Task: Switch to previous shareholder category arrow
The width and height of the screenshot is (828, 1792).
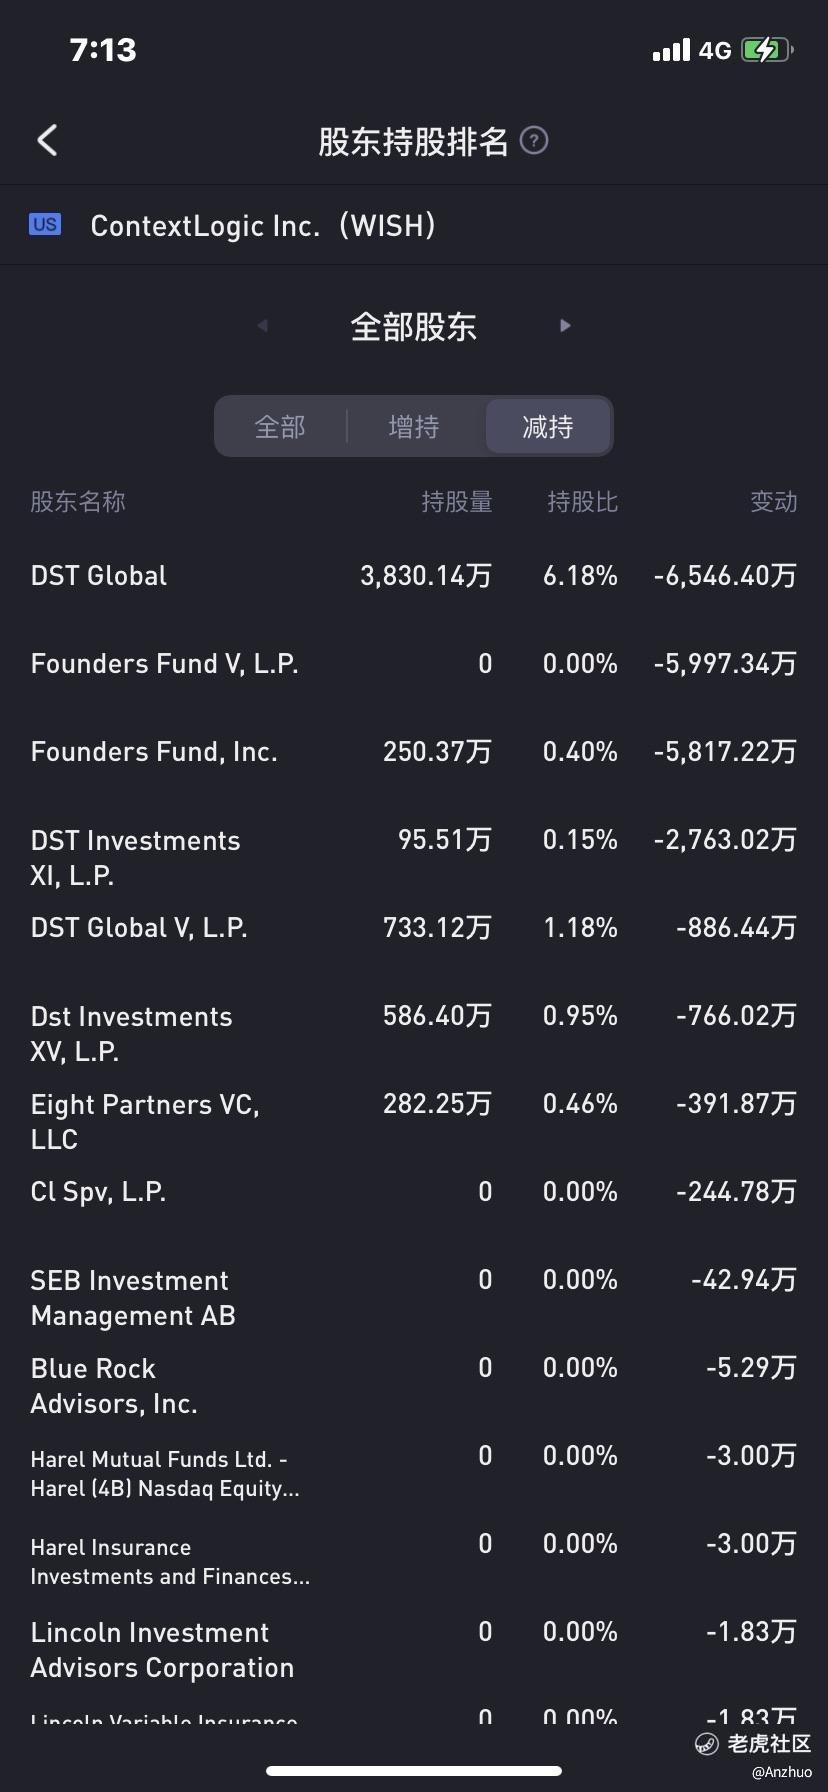Action: (262, 326)
